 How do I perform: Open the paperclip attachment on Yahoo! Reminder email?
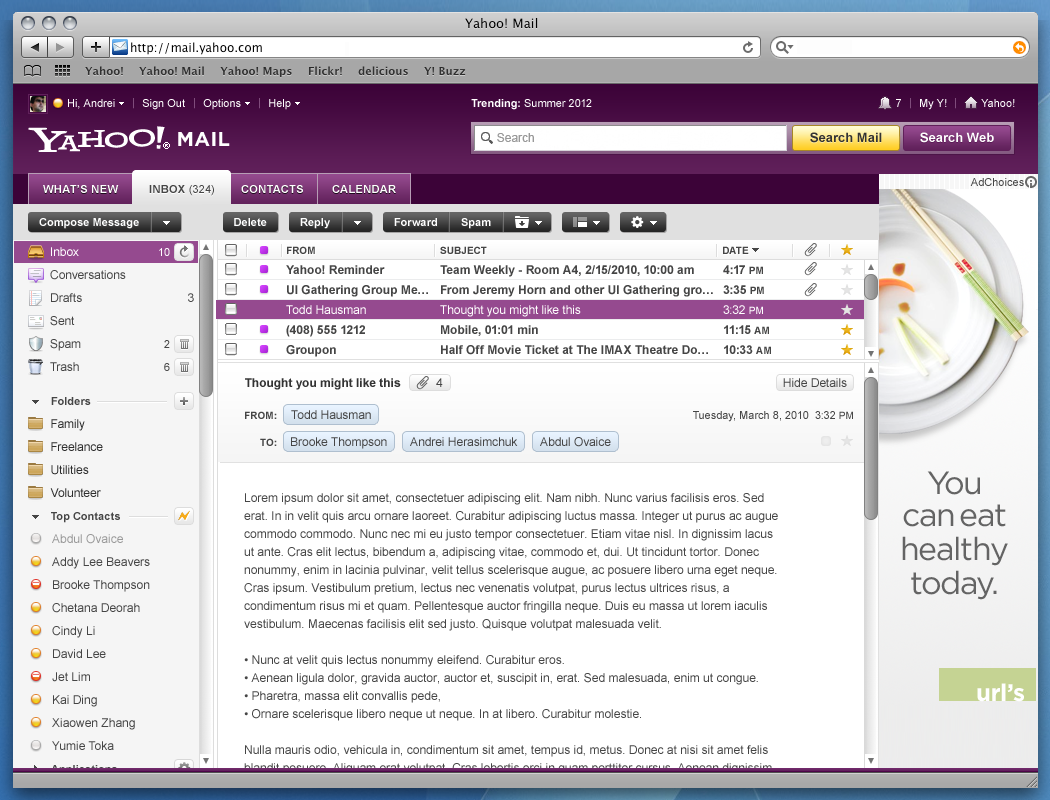[810, 269]
